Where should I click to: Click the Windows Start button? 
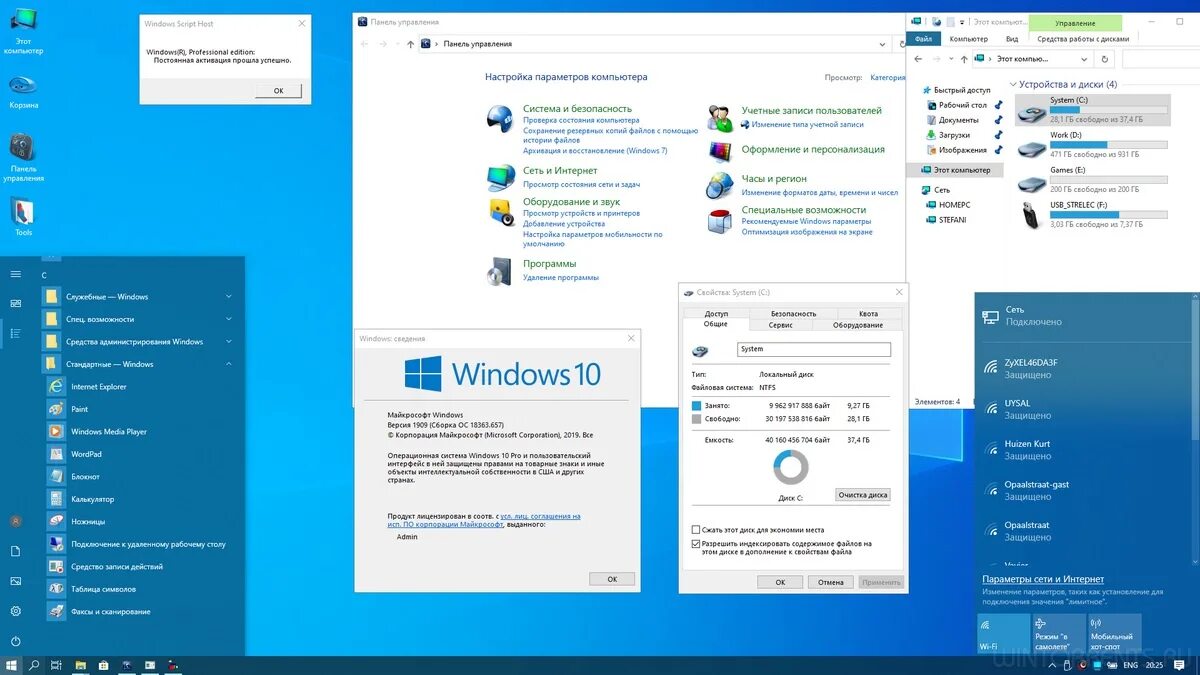click(x=11, y=665)
